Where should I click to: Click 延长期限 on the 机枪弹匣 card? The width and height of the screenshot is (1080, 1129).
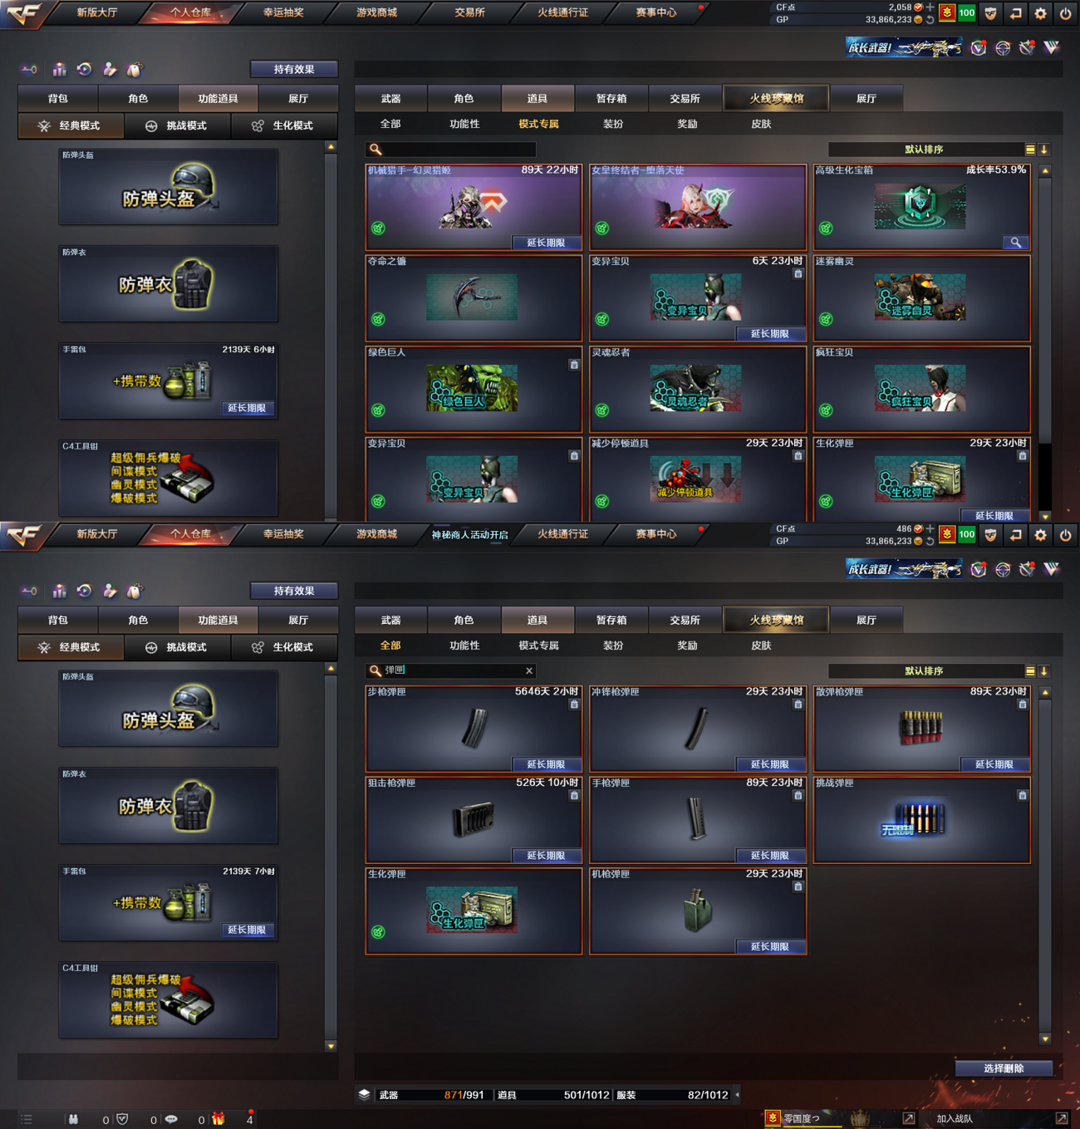[770, 947]
